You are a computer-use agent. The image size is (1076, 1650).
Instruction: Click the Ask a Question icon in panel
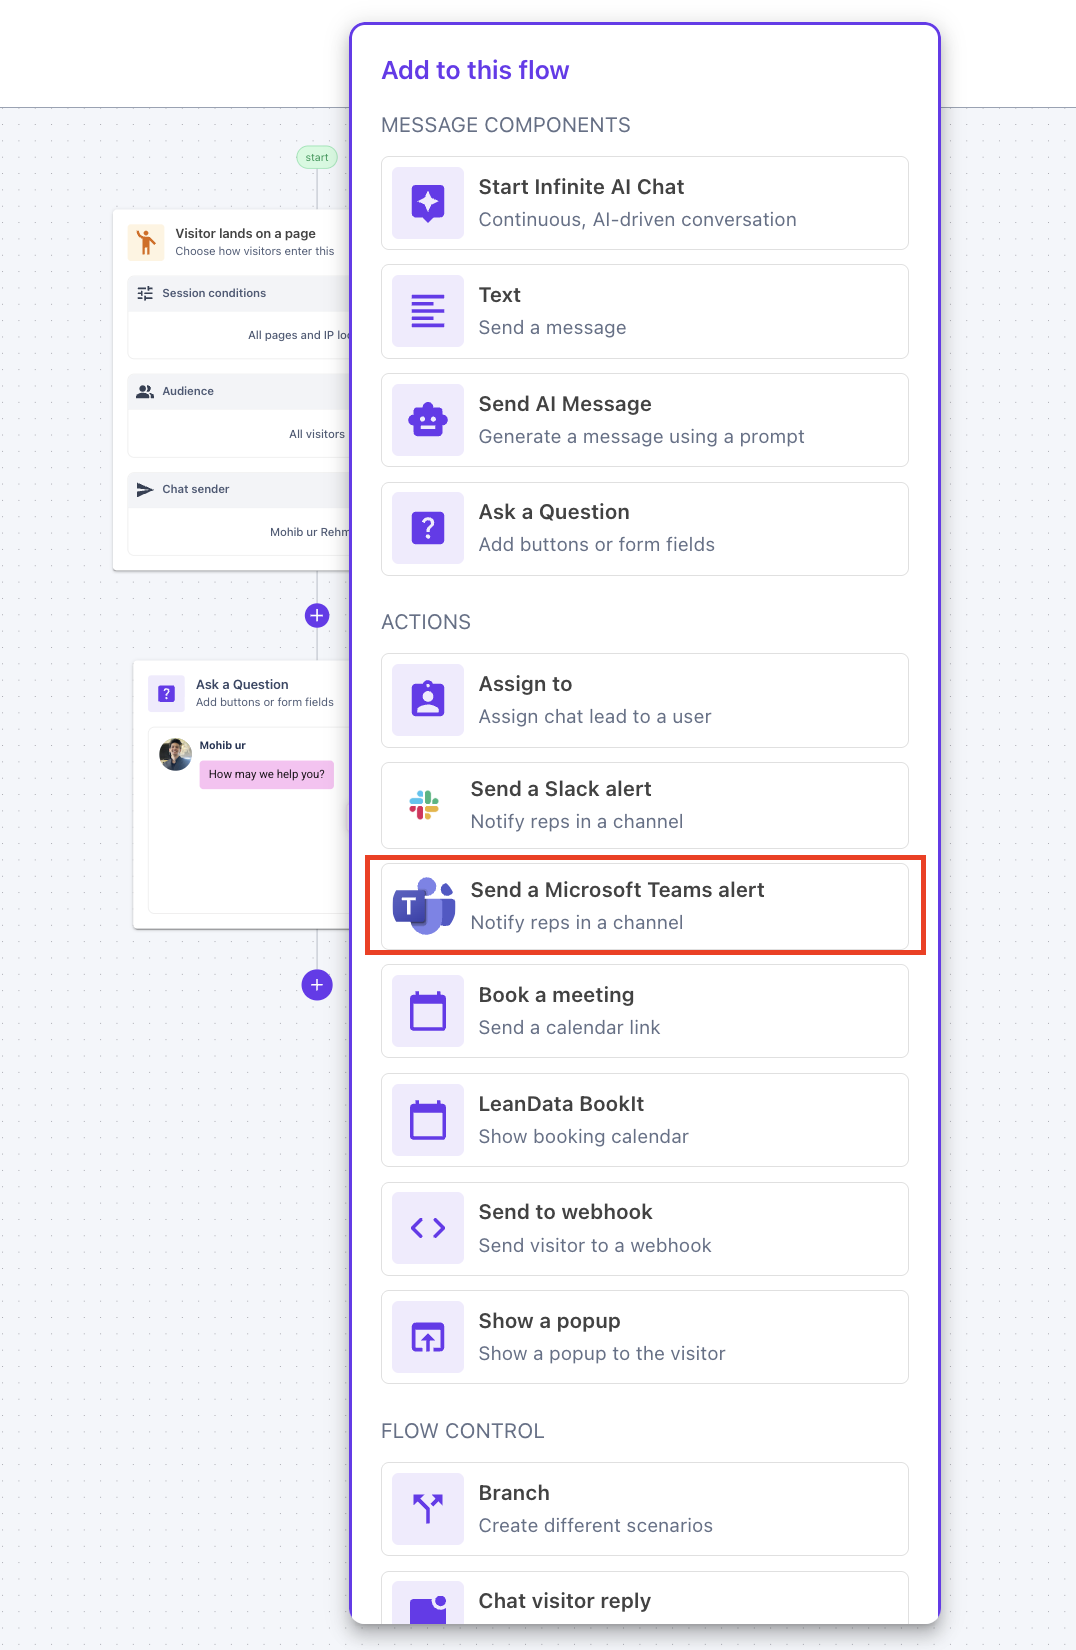tap(428, 528)
